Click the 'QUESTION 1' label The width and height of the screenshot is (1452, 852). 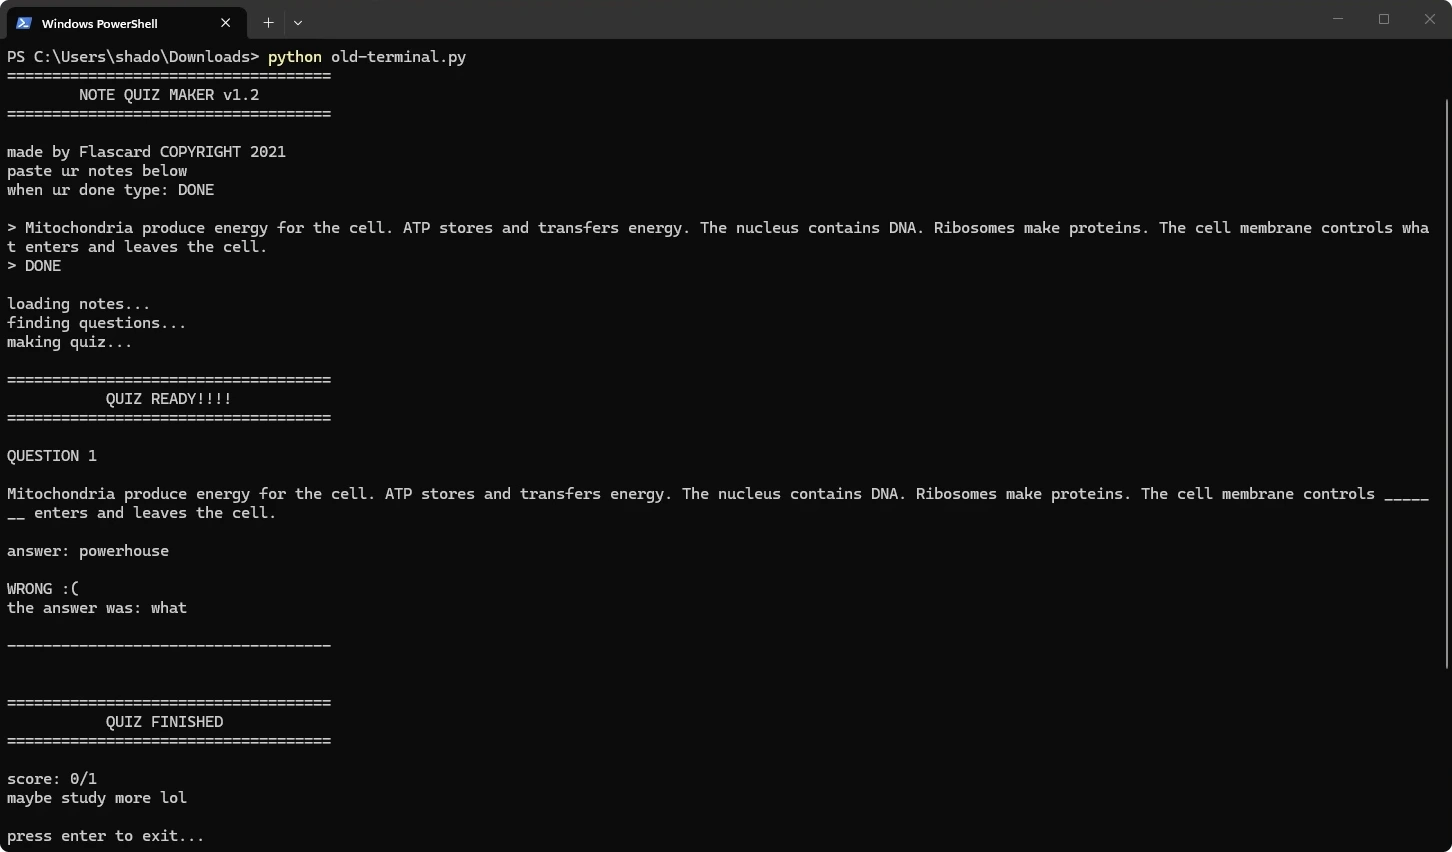(52, 456)
